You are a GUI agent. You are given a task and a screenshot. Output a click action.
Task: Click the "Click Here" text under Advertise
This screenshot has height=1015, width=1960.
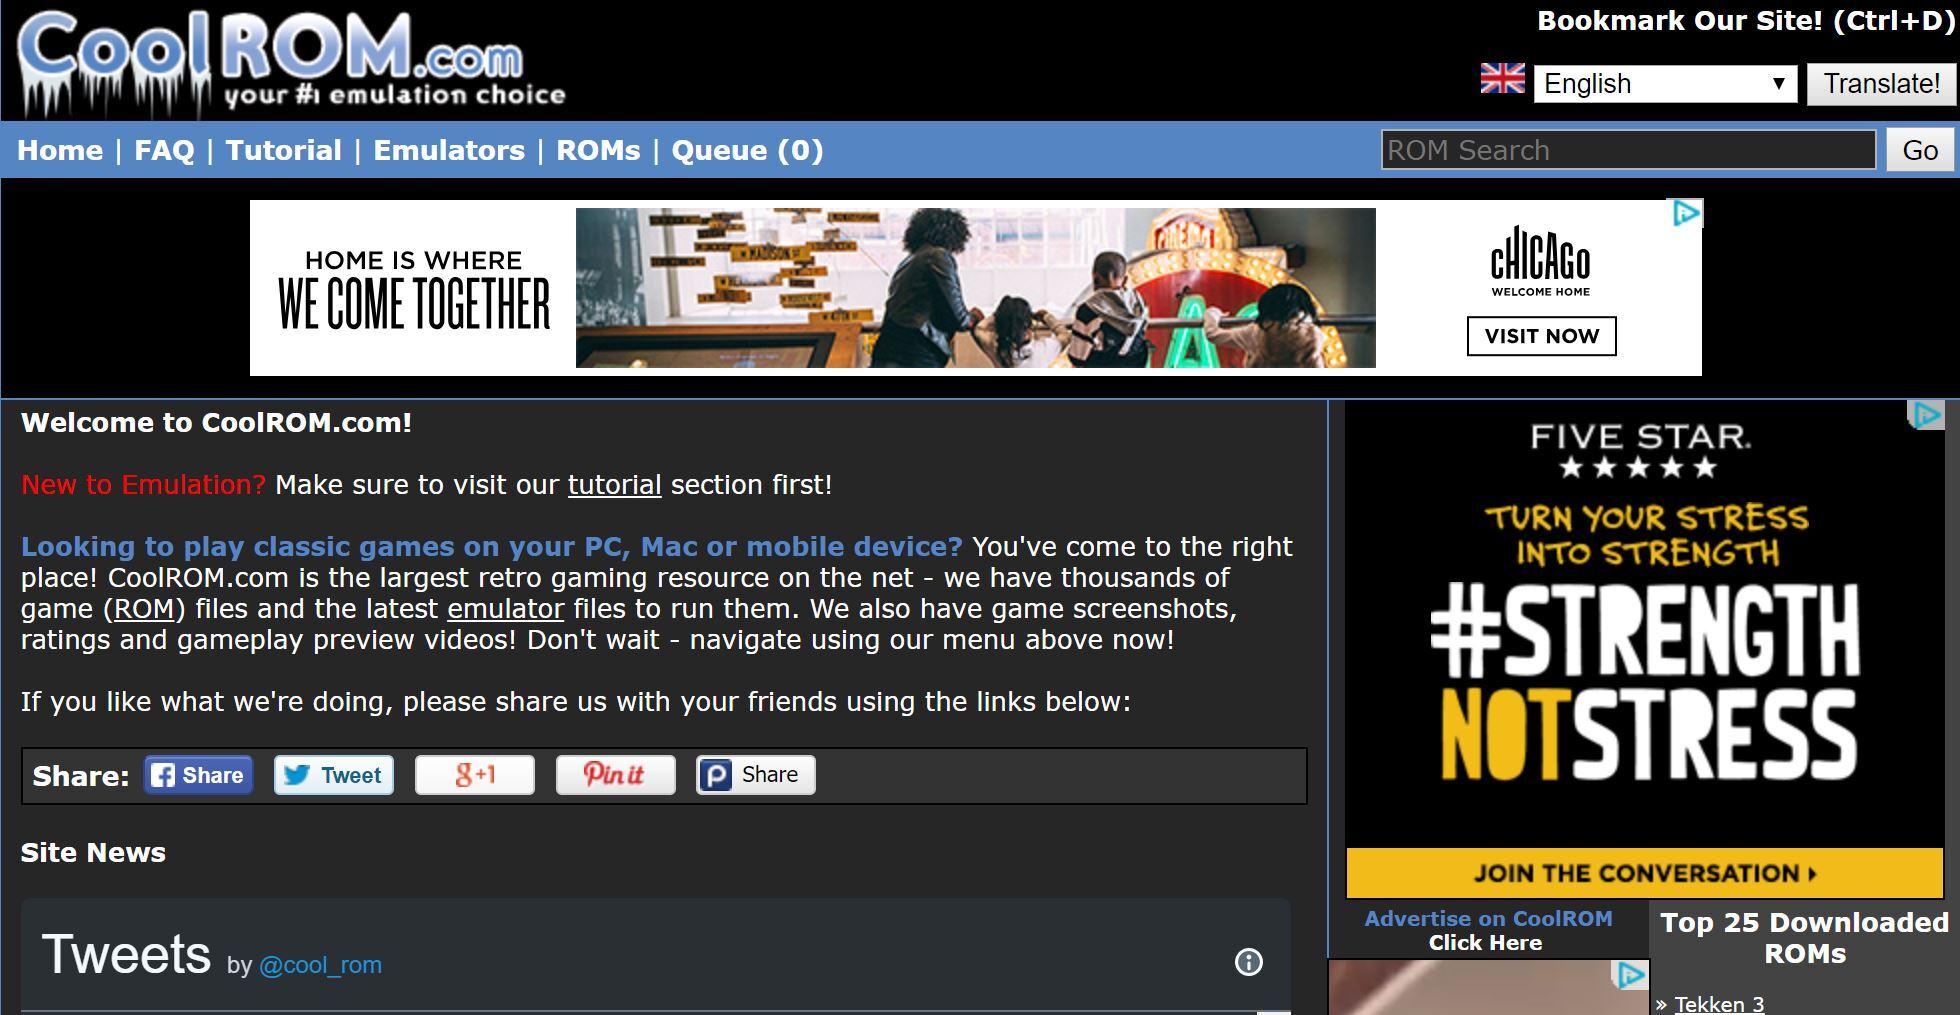[1485, 943]
